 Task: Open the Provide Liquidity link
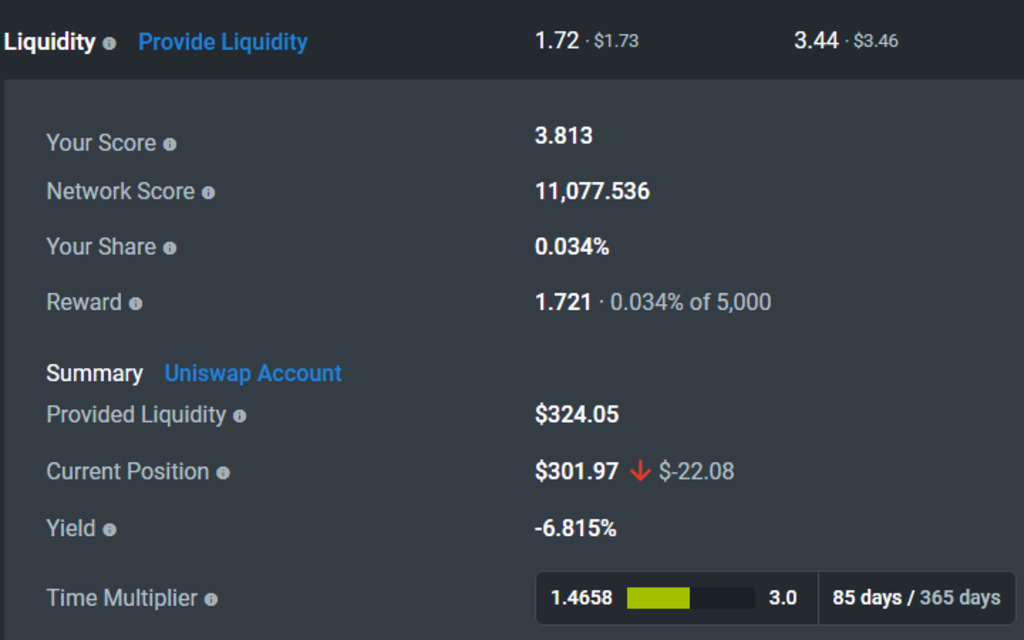(x=223, y=42)
